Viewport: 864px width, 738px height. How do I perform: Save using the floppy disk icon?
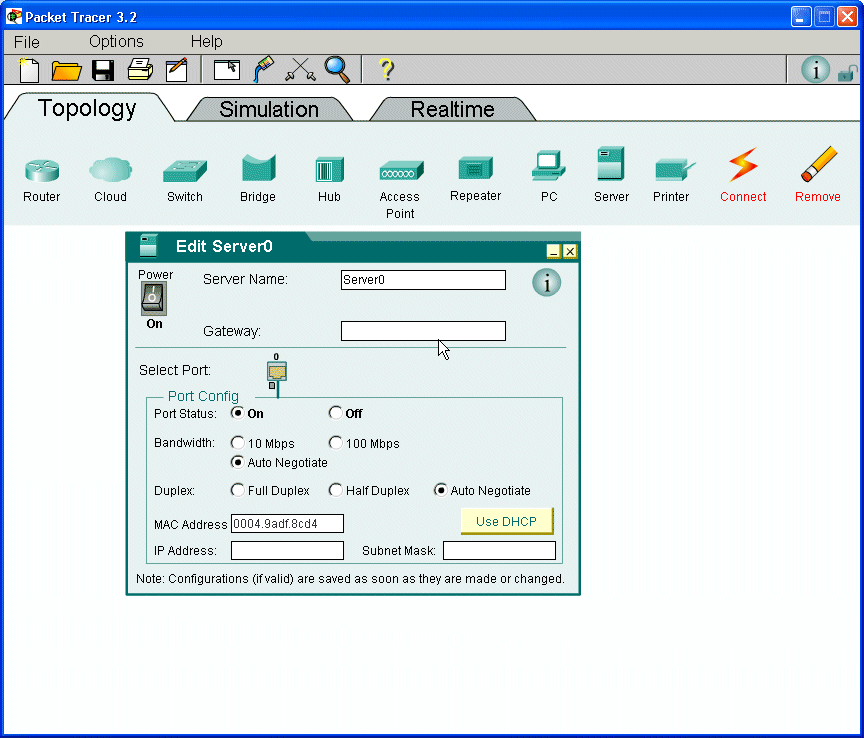click(x=103, y=71)
